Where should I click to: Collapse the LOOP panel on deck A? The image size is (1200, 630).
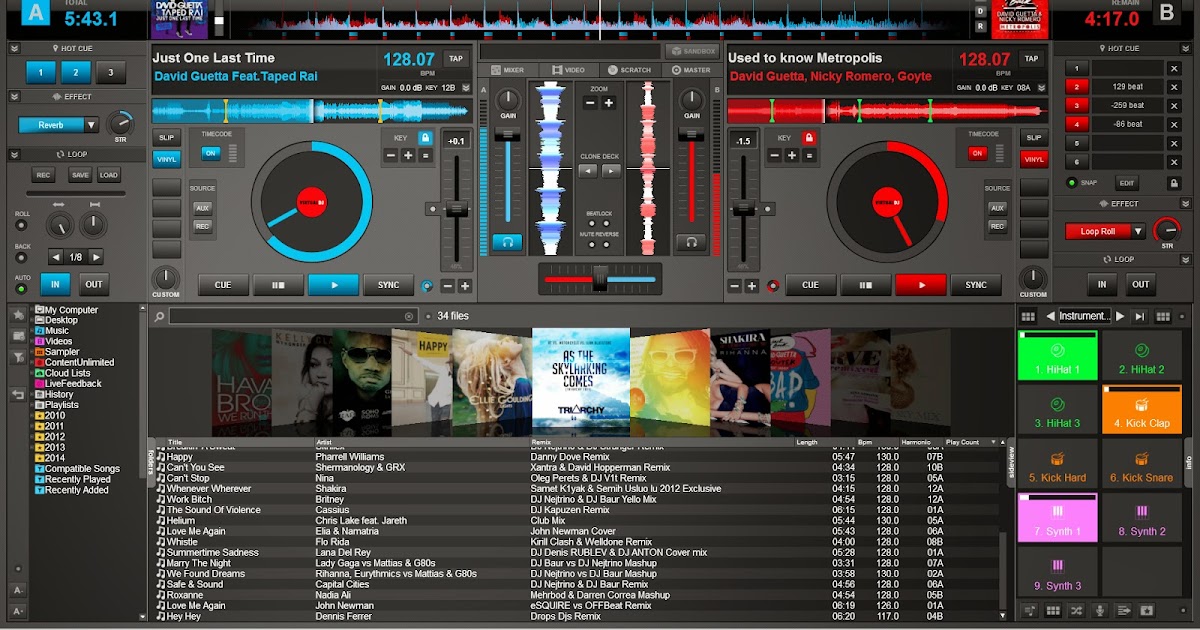pos(14,154)
